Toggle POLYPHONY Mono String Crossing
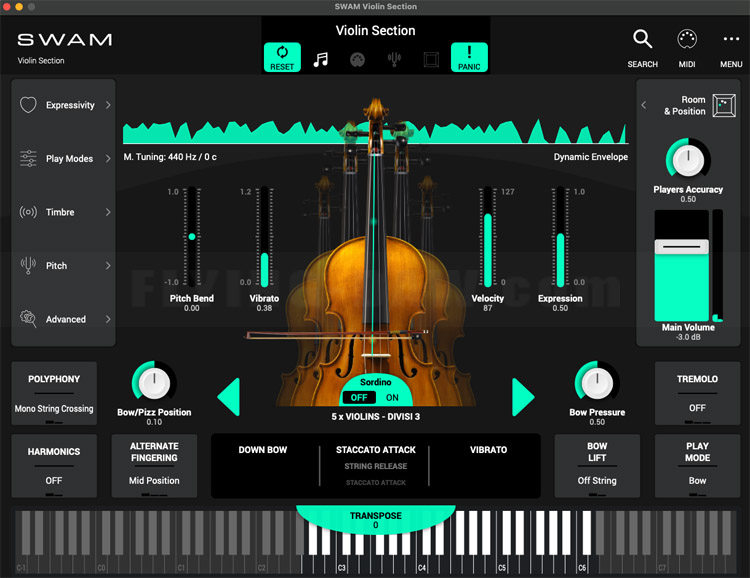The height and width of the screenshot is (578, 750). point(54,393)
